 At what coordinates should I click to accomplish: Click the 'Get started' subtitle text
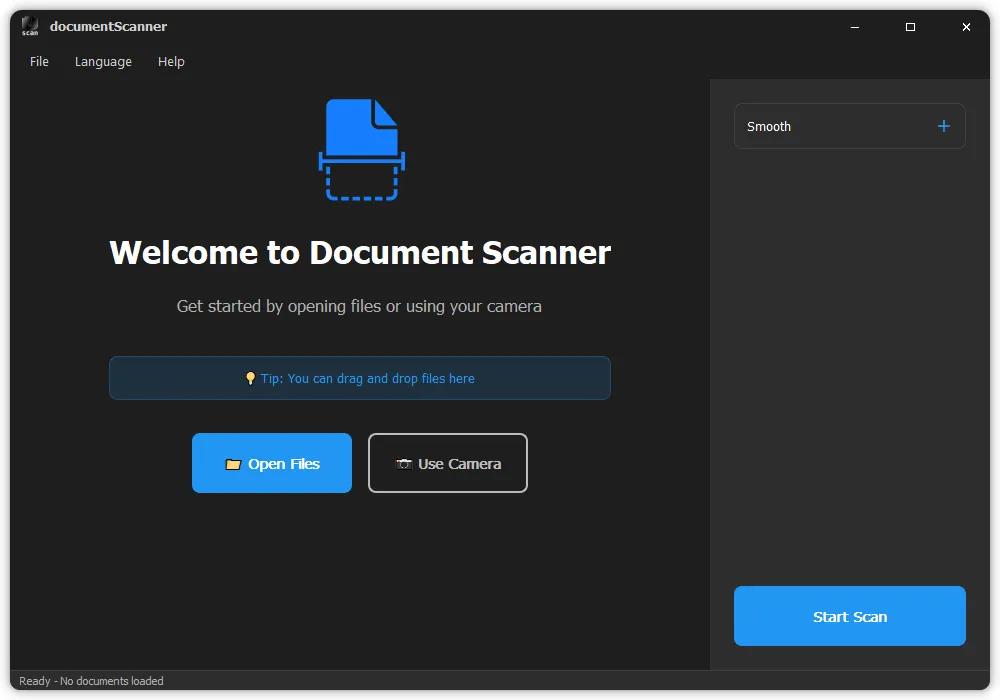359,306
